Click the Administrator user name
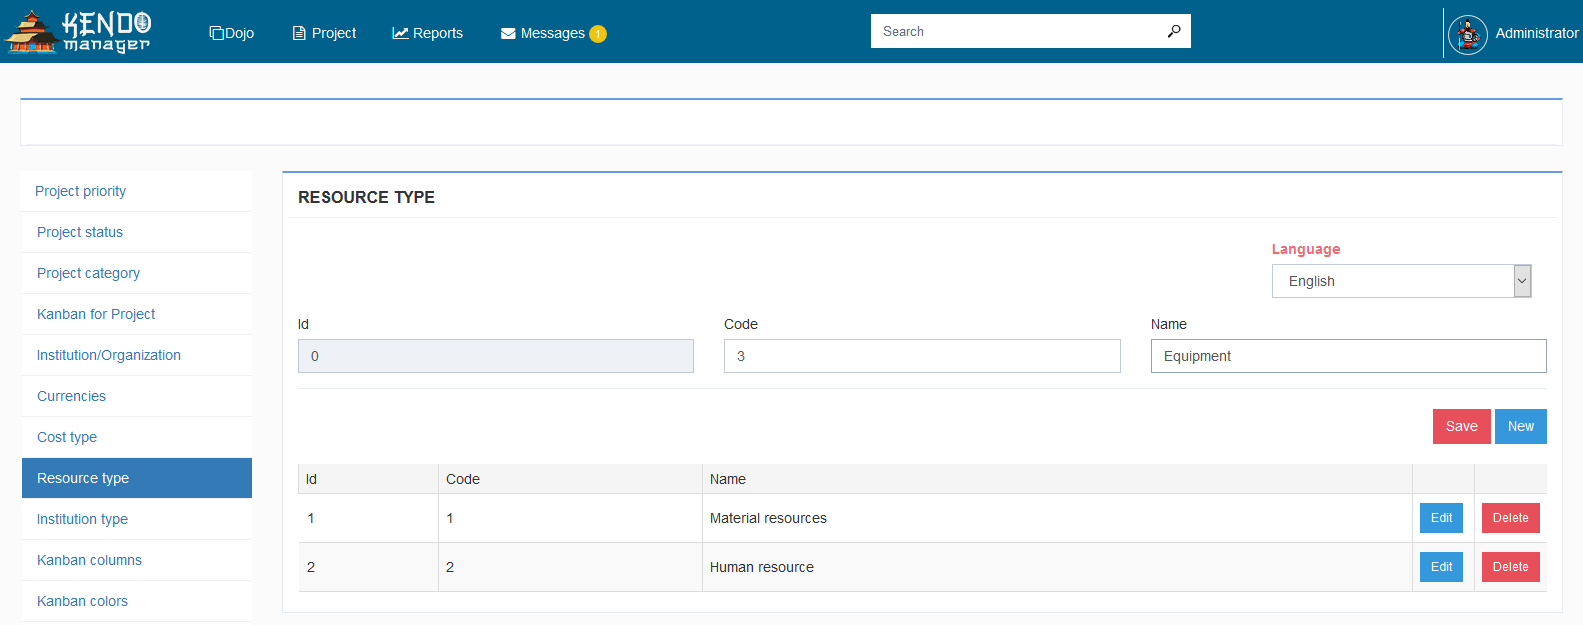Screen dimensions: 1583x625 tap(1537, 33)
